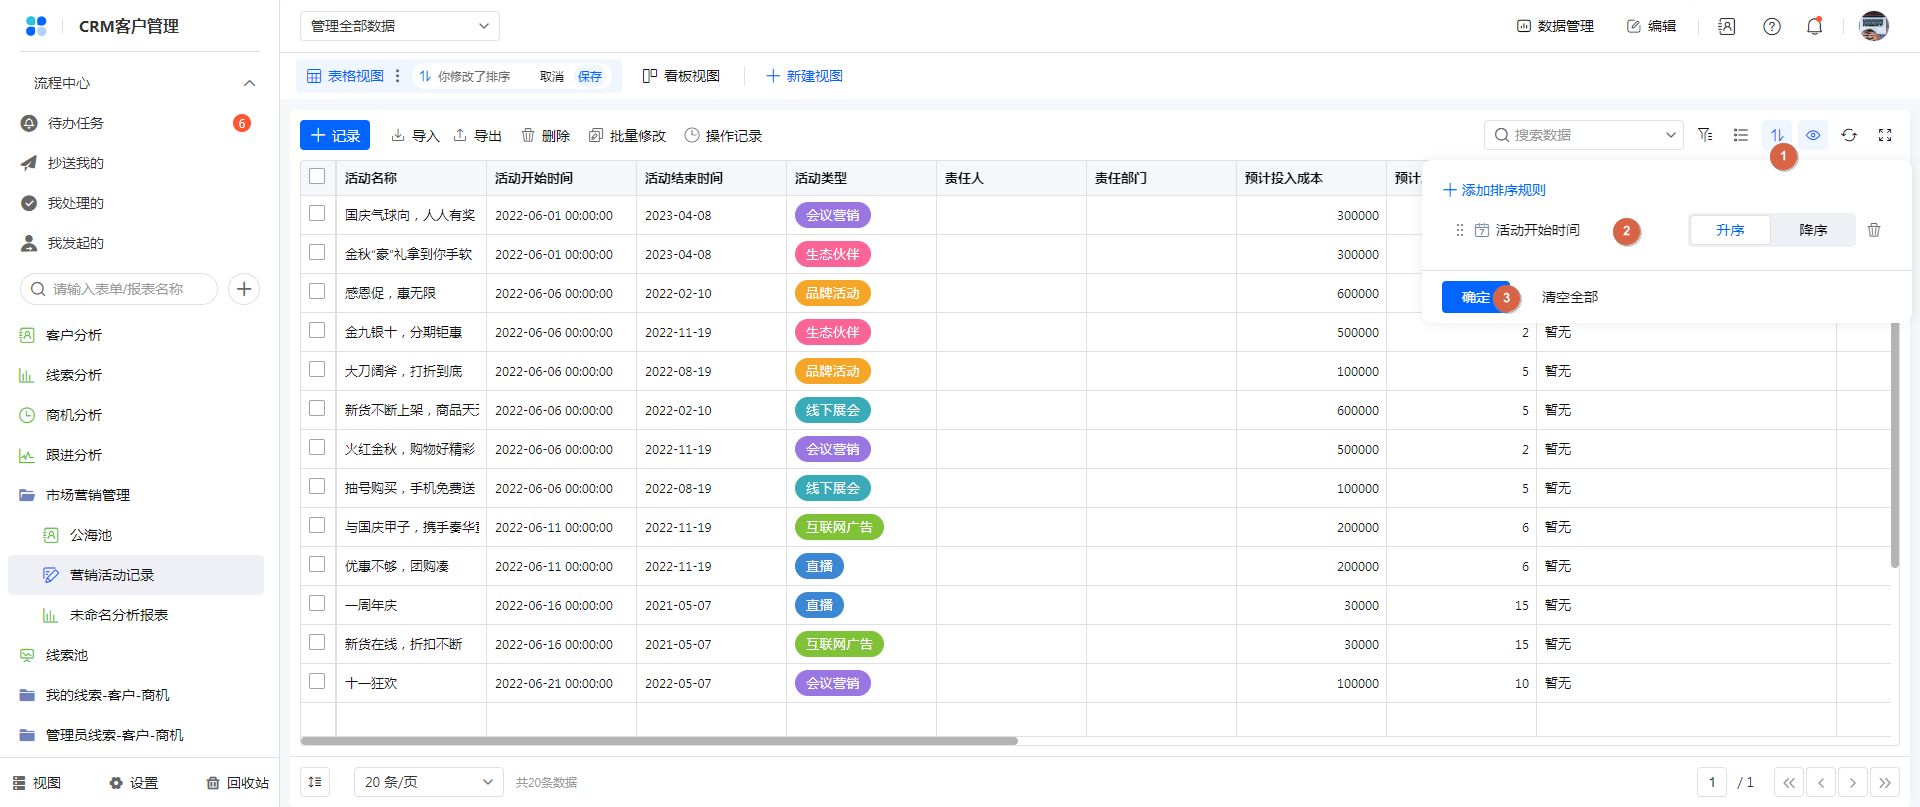Click 添加排序规则 link

tap(1495, 190)
